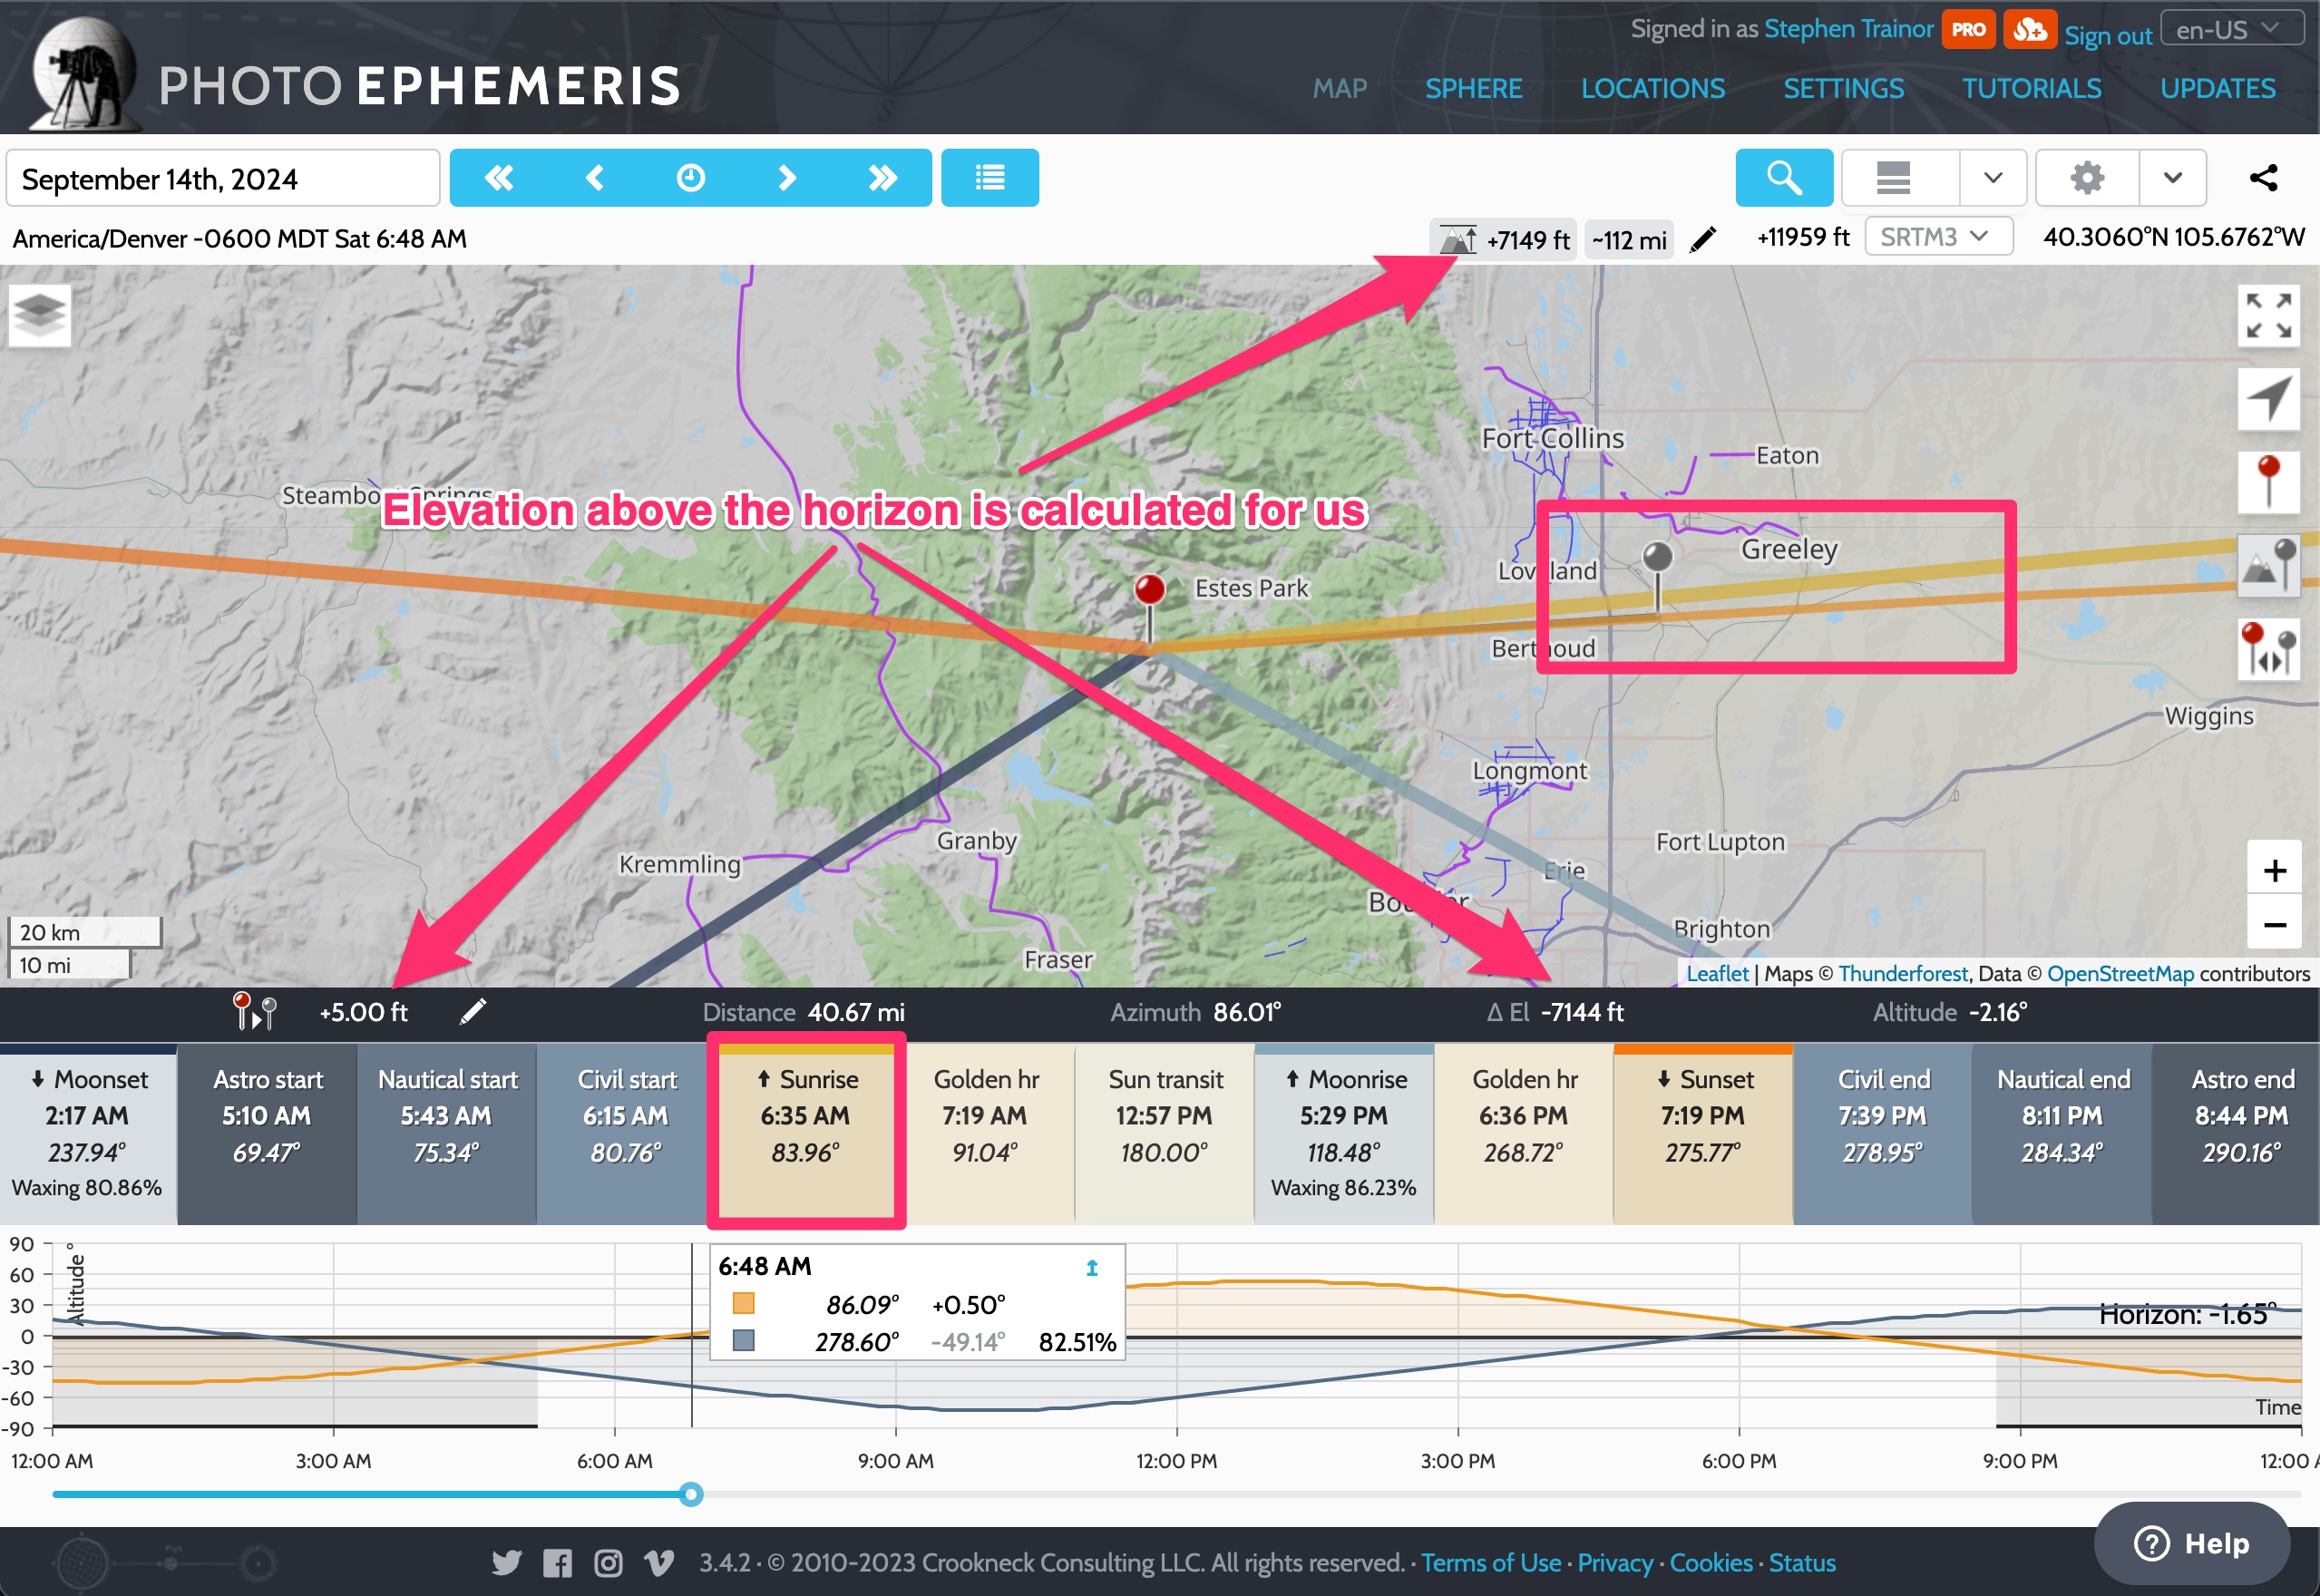2320x1596 pixels.
Task: Open the Leaflet attribution link
Action: [1717, 973]
